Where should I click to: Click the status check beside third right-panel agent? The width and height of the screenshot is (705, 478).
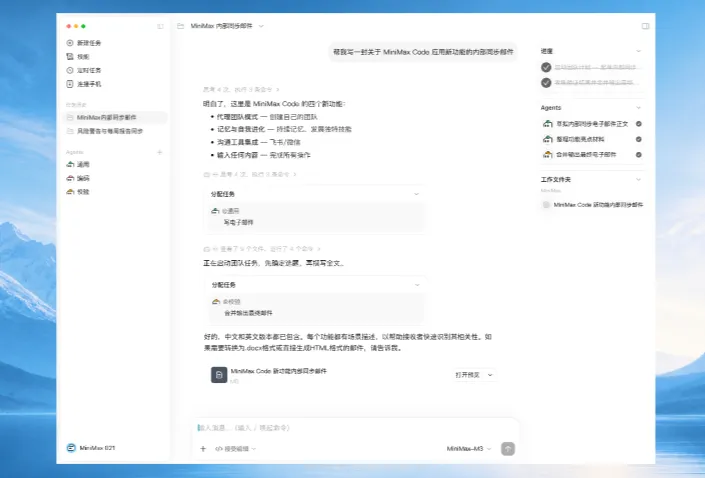click(638, 155)
